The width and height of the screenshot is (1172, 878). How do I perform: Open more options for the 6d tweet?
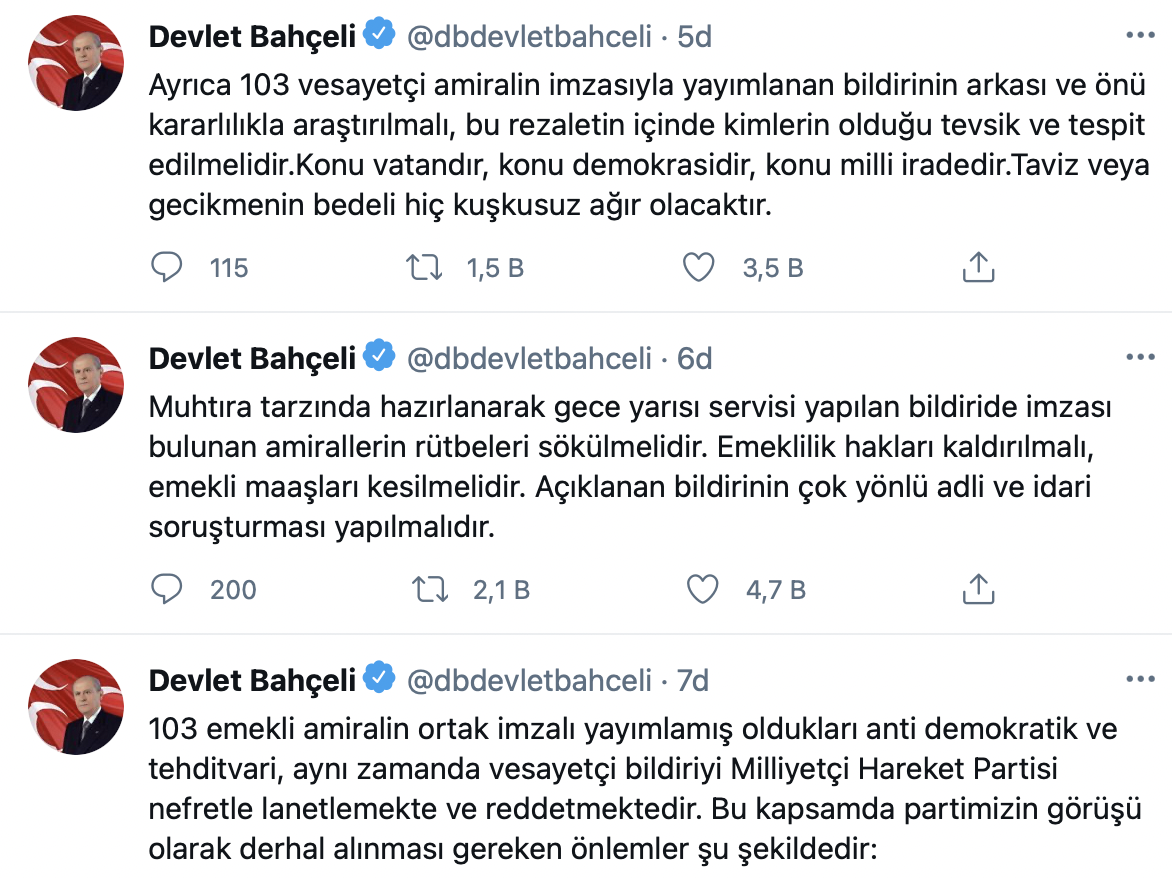point(1140,358)
